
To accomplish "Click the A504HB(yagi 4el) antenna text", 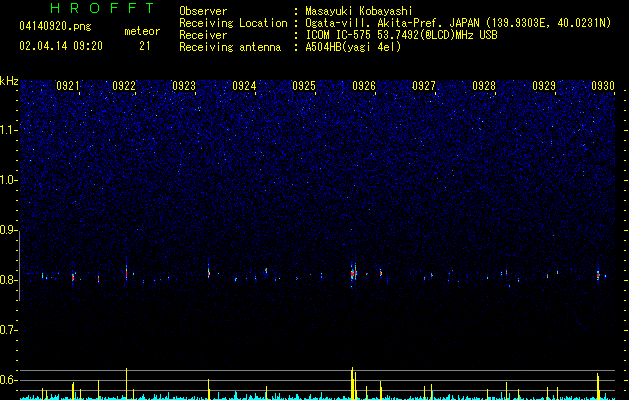I will coord(353,47).
